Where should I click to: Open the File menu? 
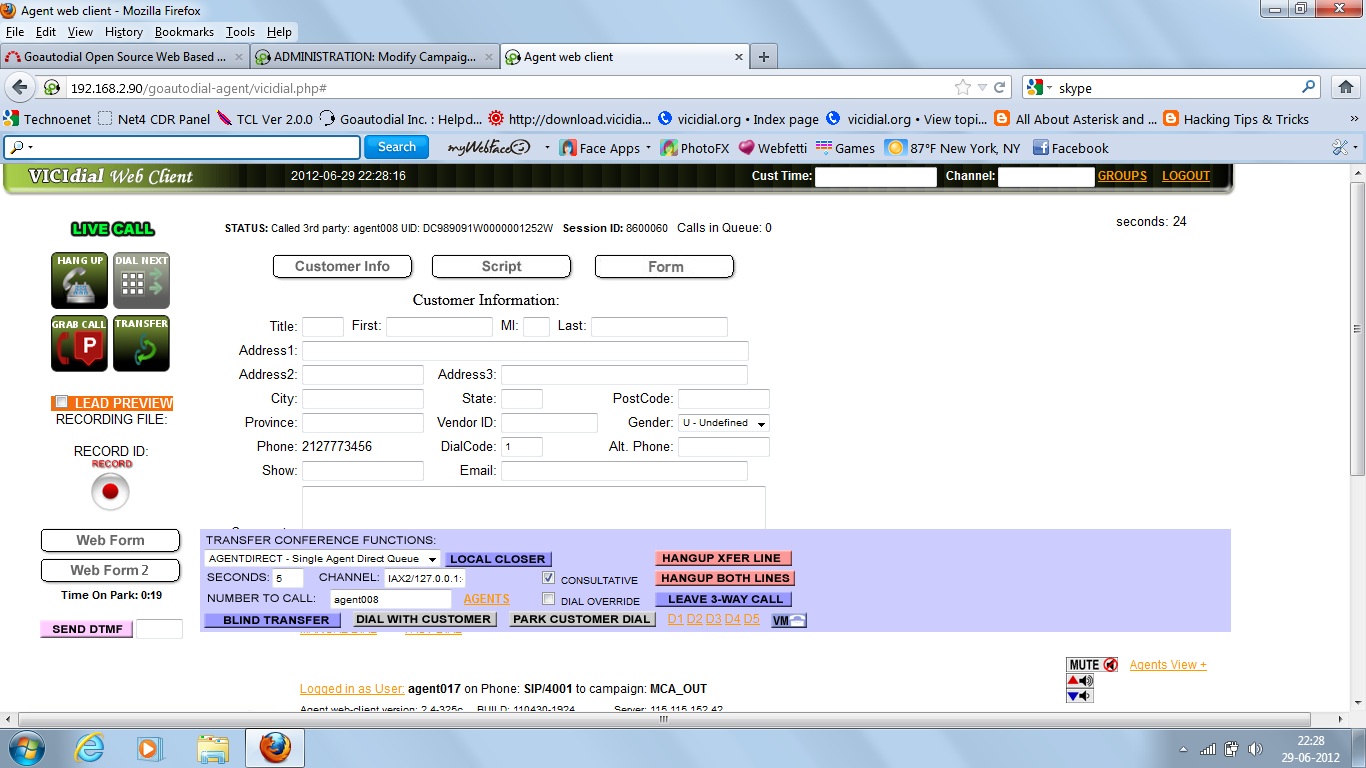pos(15,32)
